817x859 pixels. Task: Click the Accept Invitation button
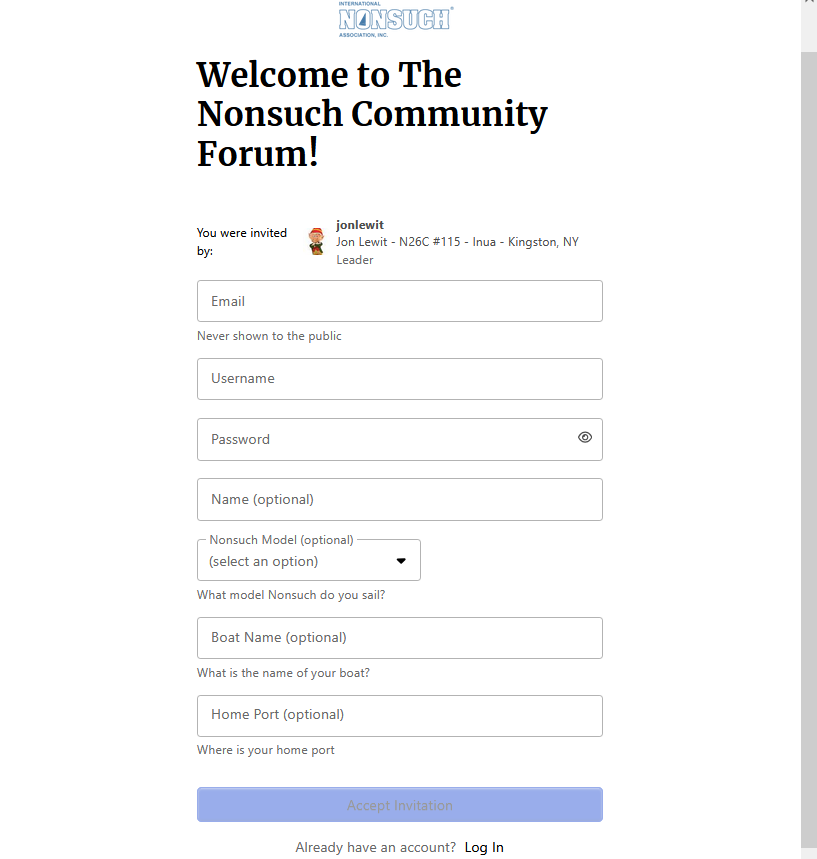[399, 804]
